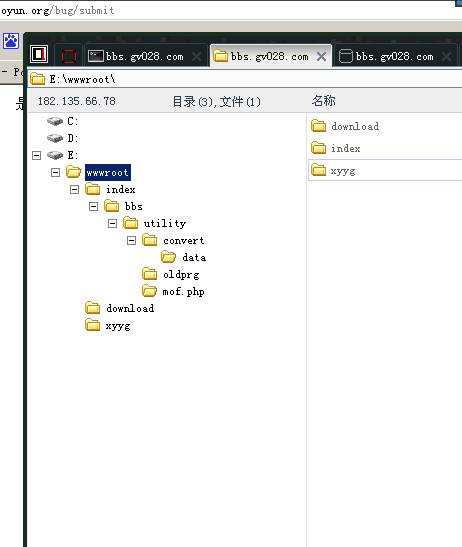Close the active file manager tab
This screenshot has width=462, height=547.
(x=321, y=57)
